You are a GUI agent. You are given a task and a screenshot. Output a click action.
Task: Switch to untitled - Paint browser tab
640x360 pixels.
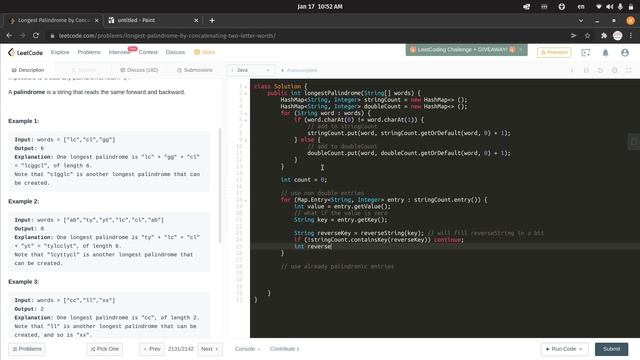pos(153,20)
